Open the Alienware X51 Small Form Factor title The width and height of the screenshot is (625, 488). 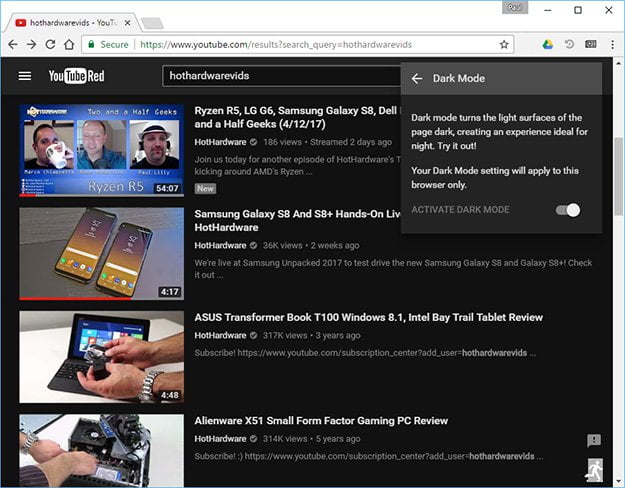point(321,421)
